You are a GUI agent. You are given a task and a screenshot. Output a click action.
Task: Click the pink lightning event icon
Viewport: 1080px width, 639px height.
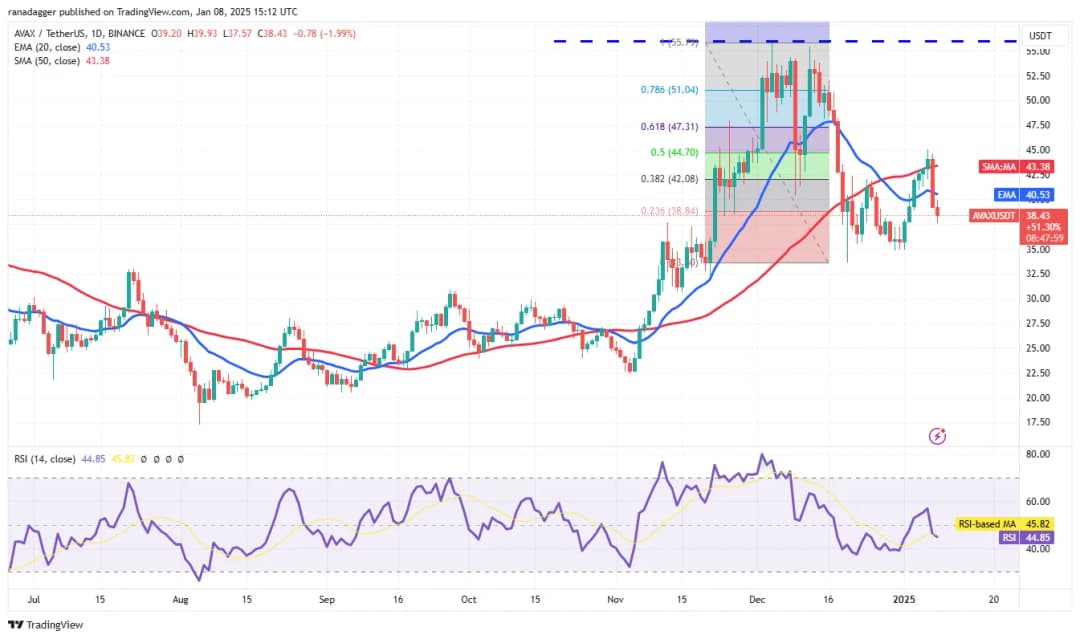point(937,436)
